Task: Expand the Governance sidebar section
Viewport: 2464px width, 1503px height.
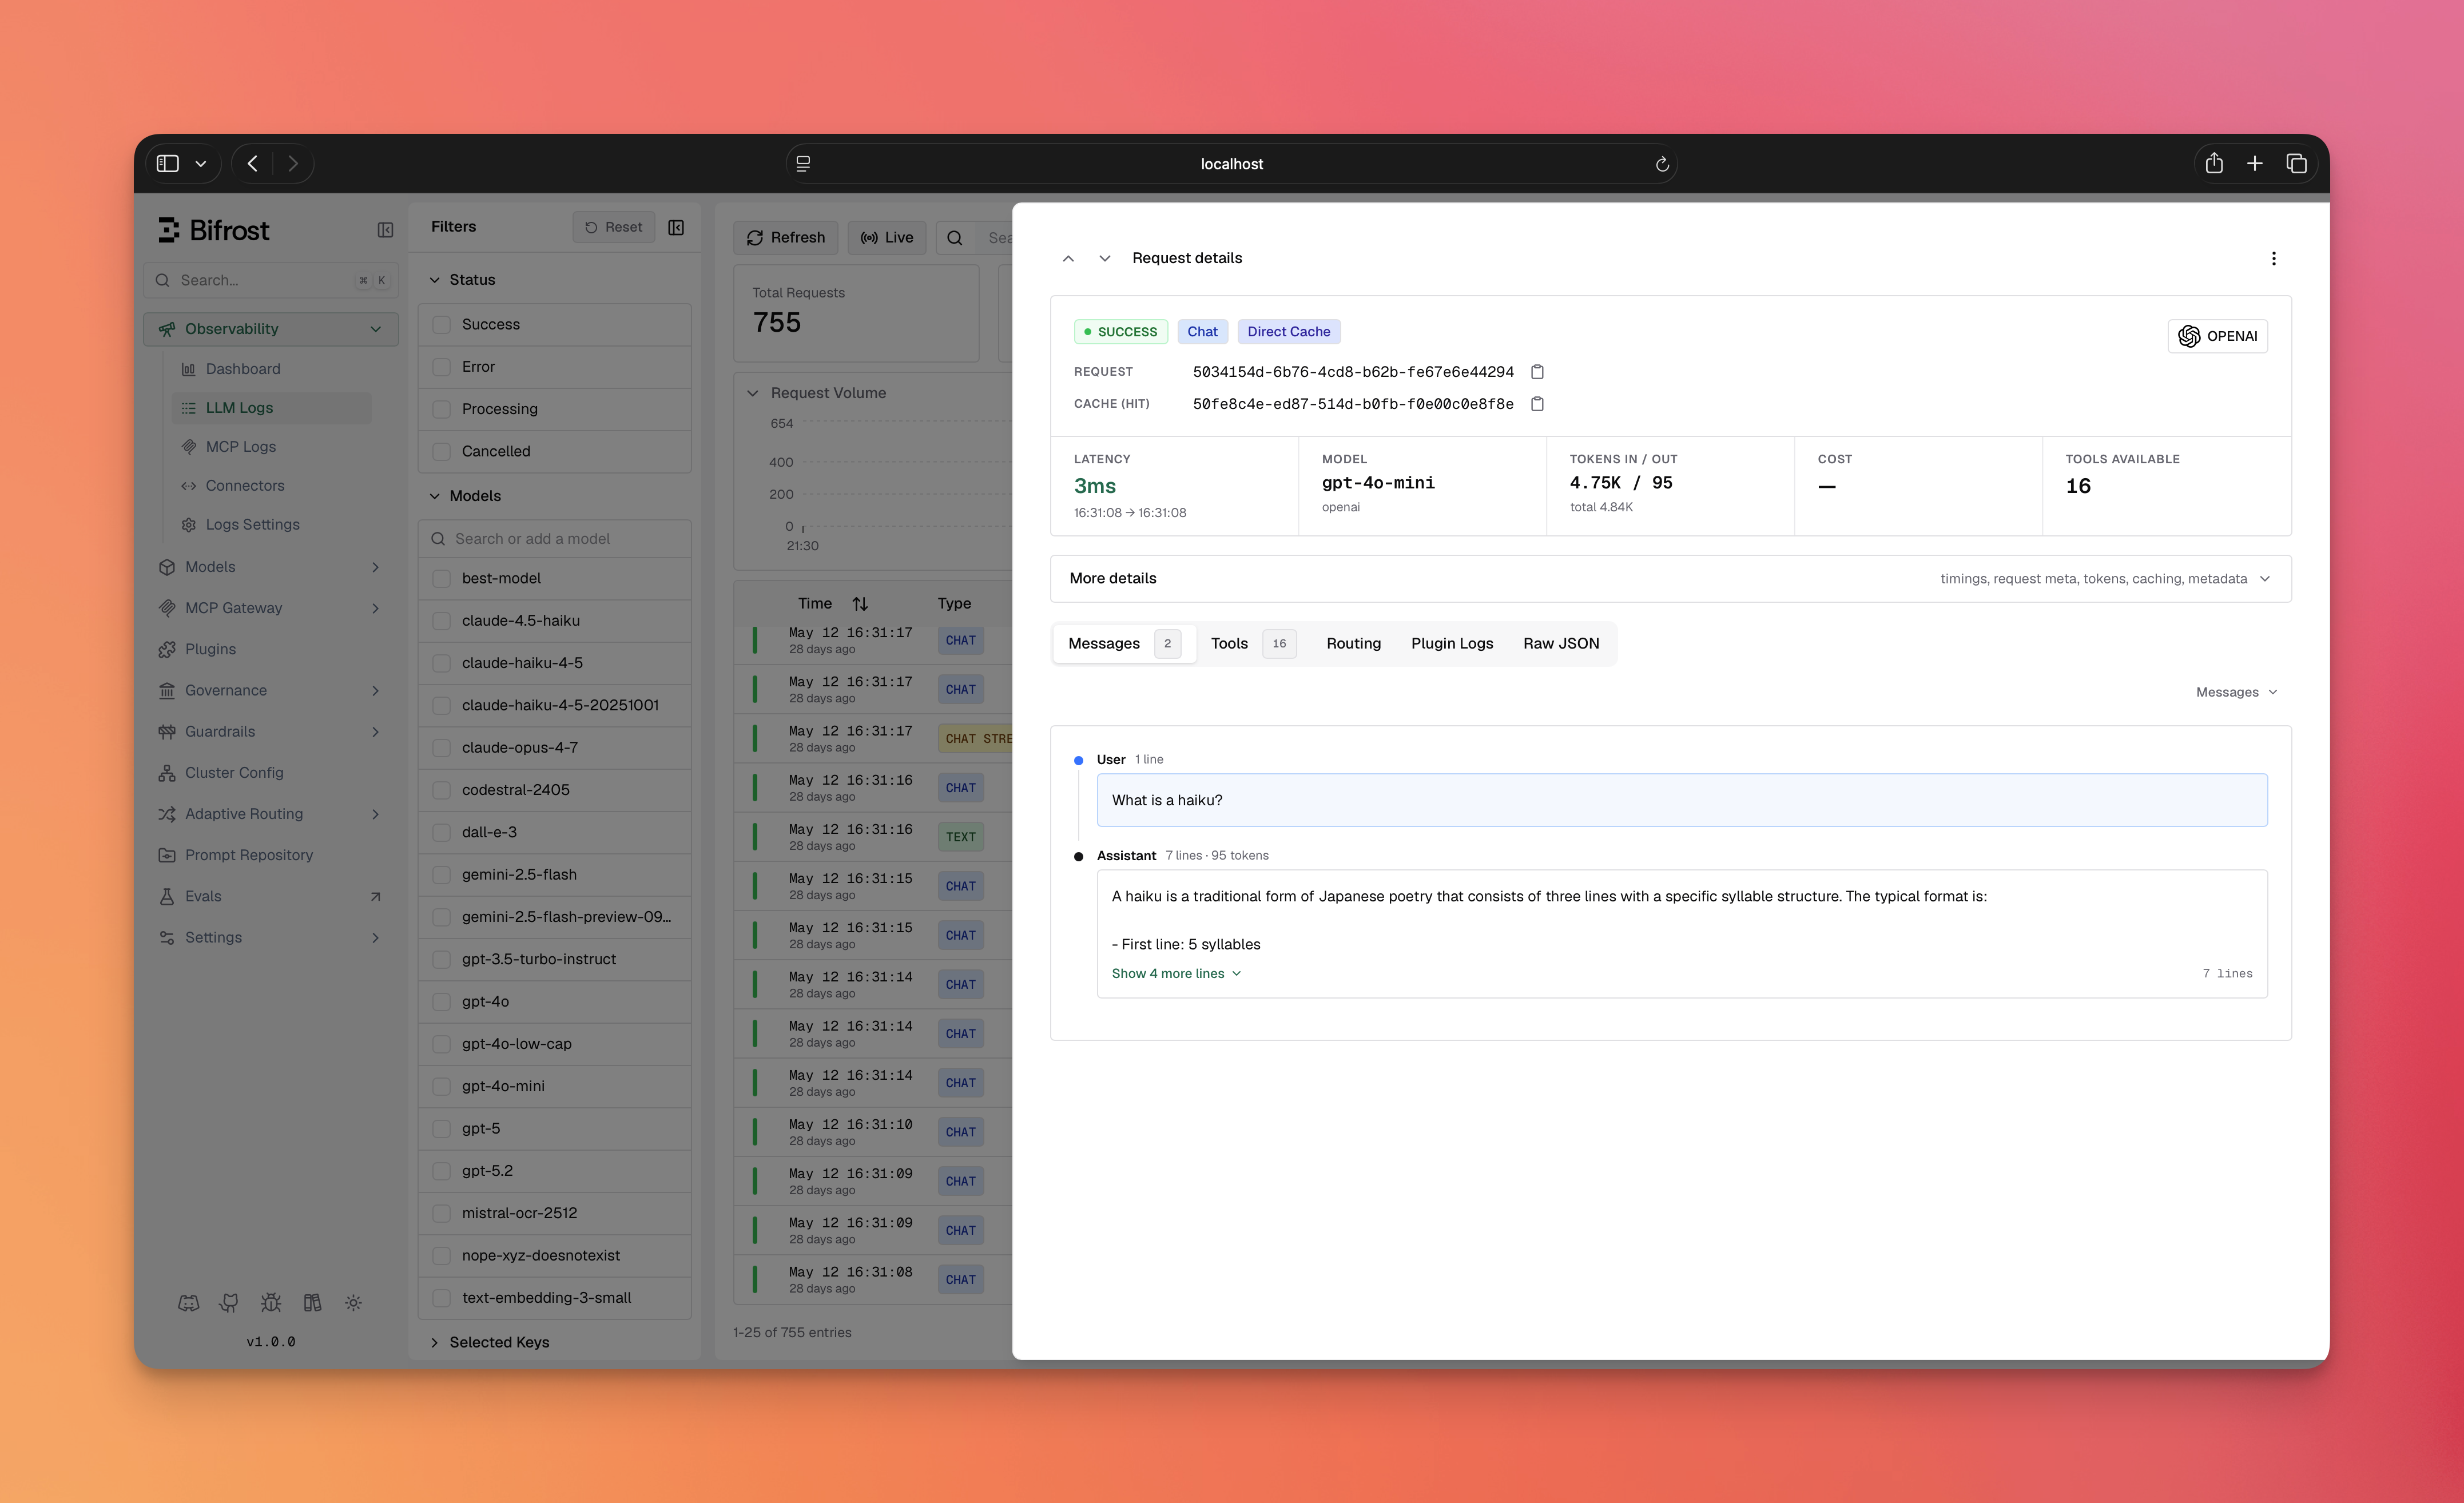Action: [270, 690]
